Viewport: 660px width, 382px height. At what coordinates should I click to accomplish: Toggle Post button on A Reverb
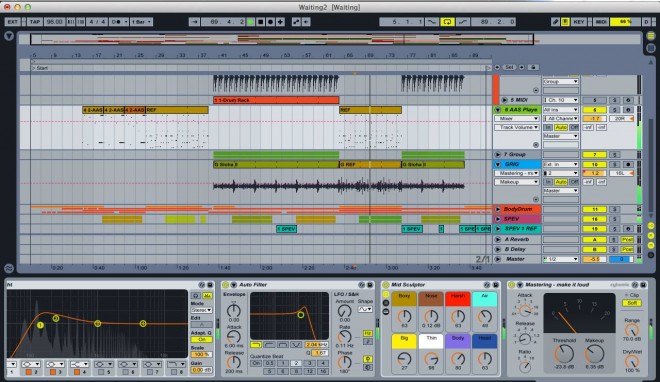pyautogui.click(x=627, y=239)
